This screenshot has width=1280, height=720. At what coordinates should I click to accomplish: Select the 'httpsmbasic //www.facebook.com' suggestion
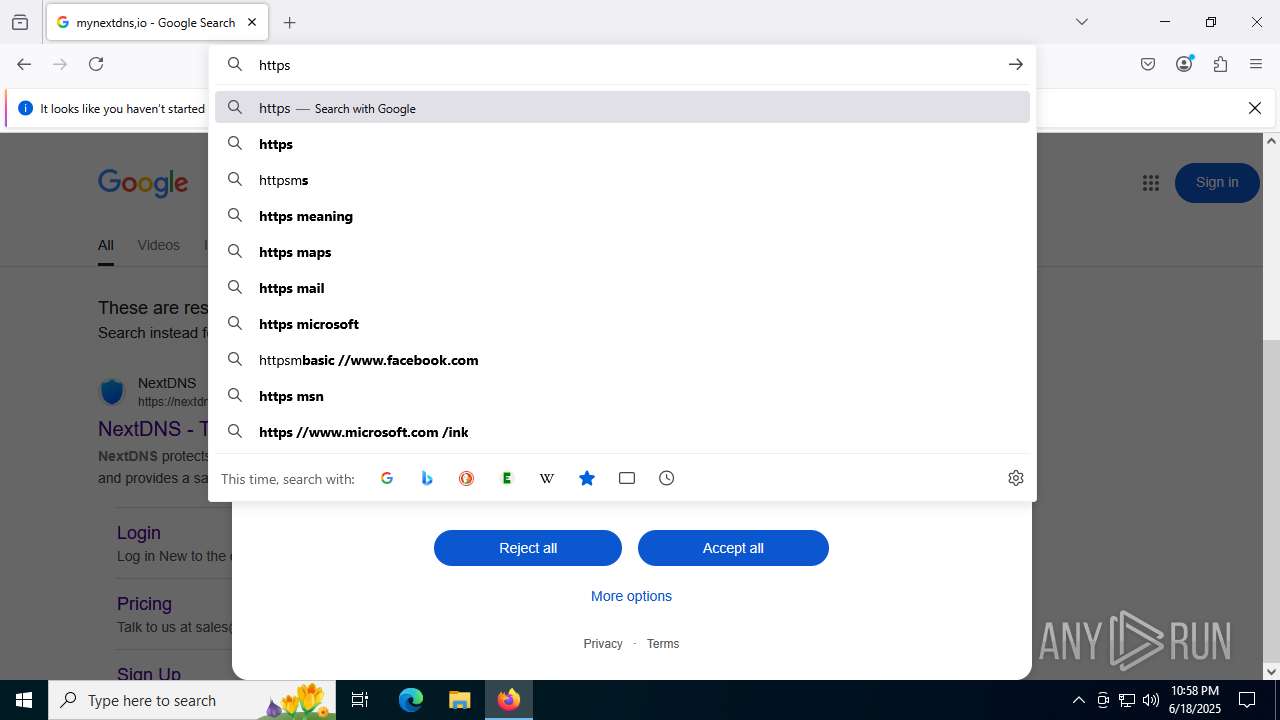point(622,360)
